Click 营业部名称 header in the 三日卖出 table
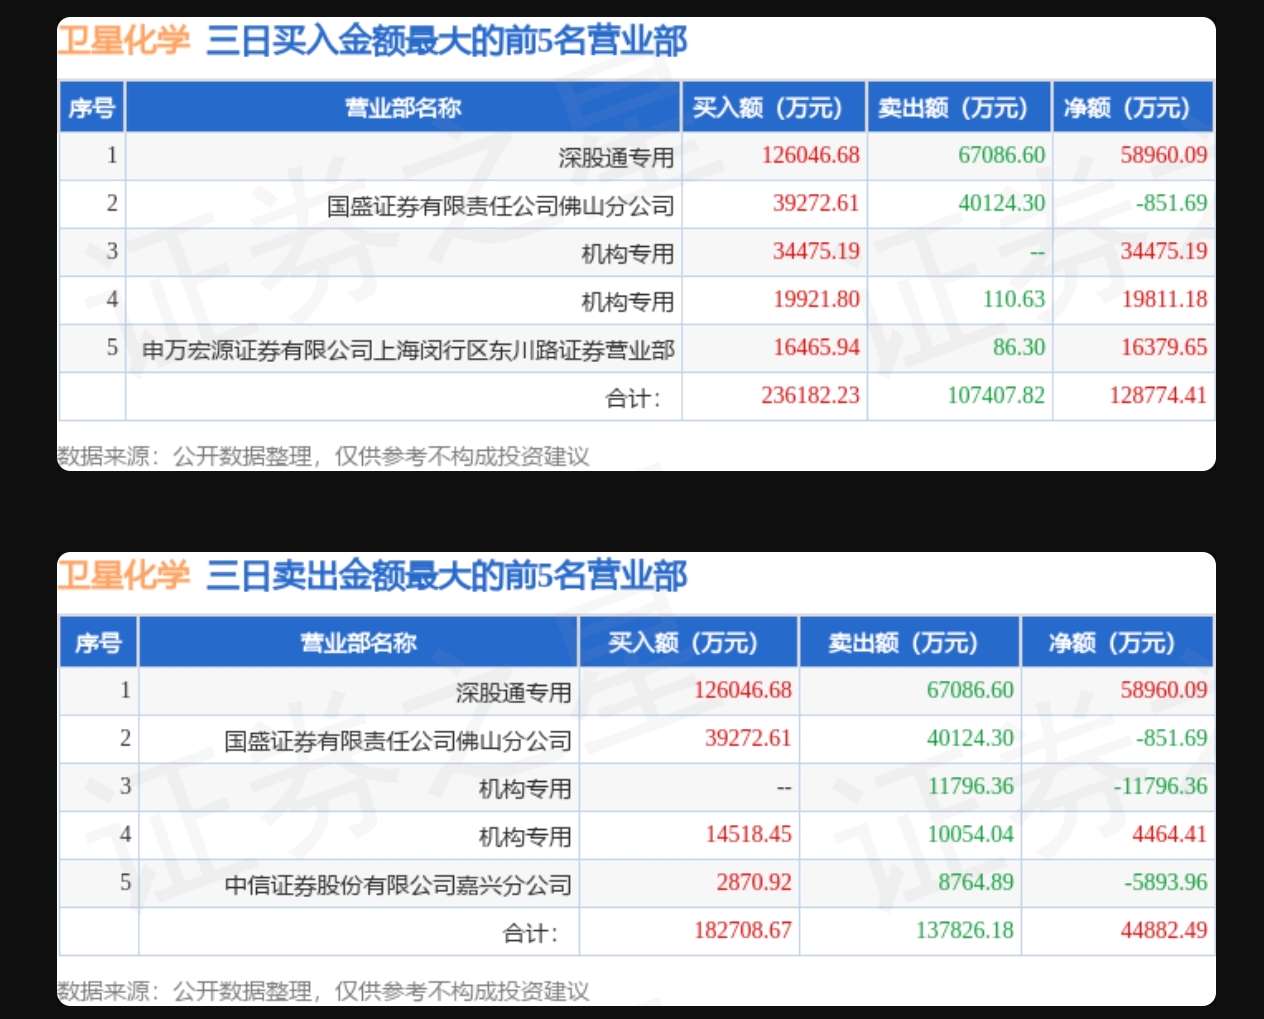The image size is (1264, 1019). tap(358, 642)
